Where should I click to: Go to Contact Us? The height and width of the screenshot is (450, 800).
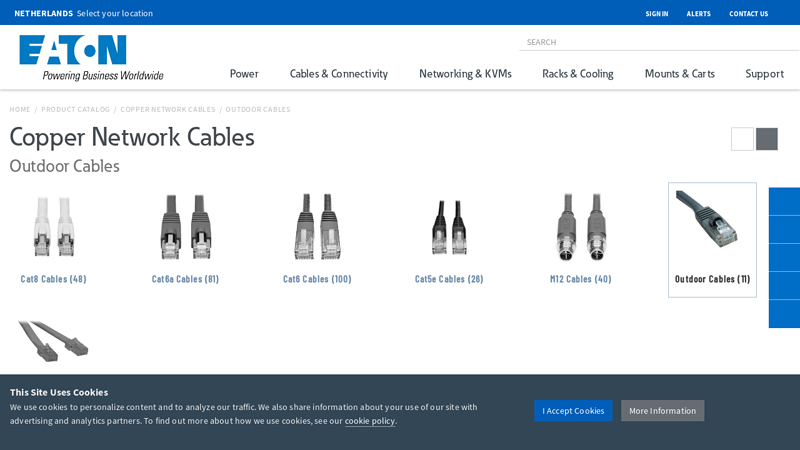pyautogui.click(x=748, y=14)
